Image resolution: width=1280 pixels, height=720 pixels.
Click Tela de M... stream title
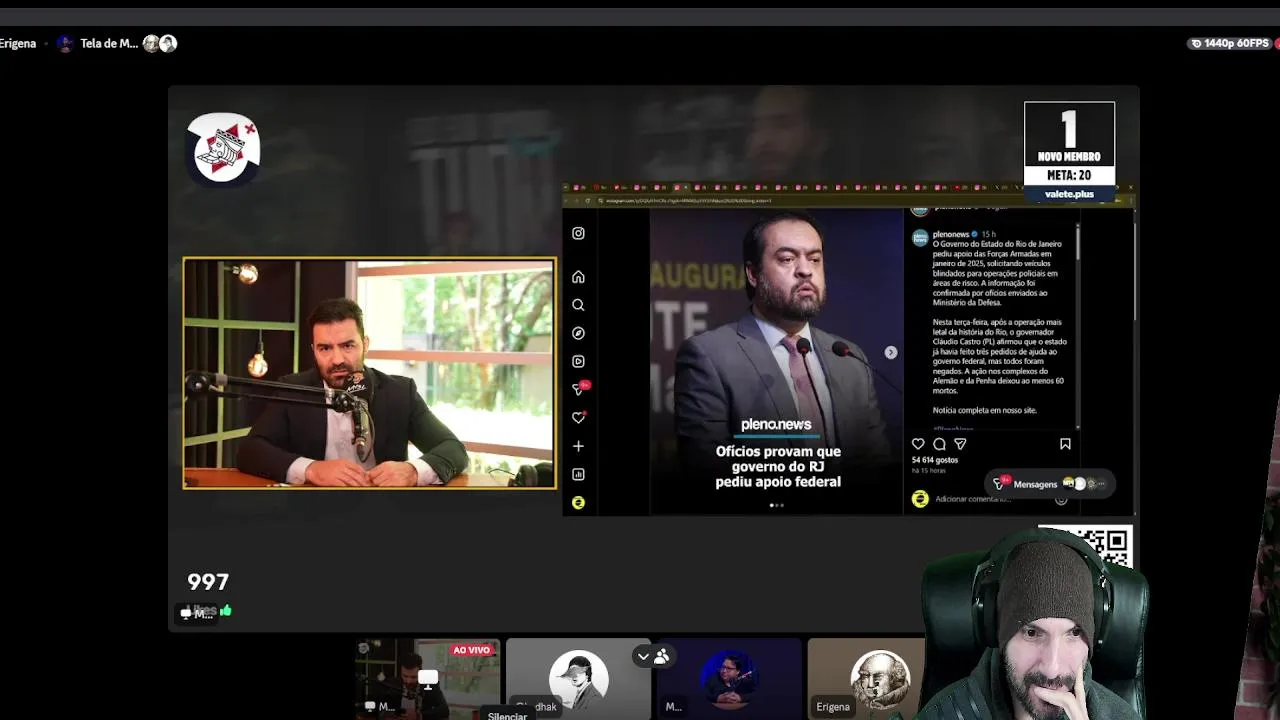pyautogui.click(x=108, y=43)
